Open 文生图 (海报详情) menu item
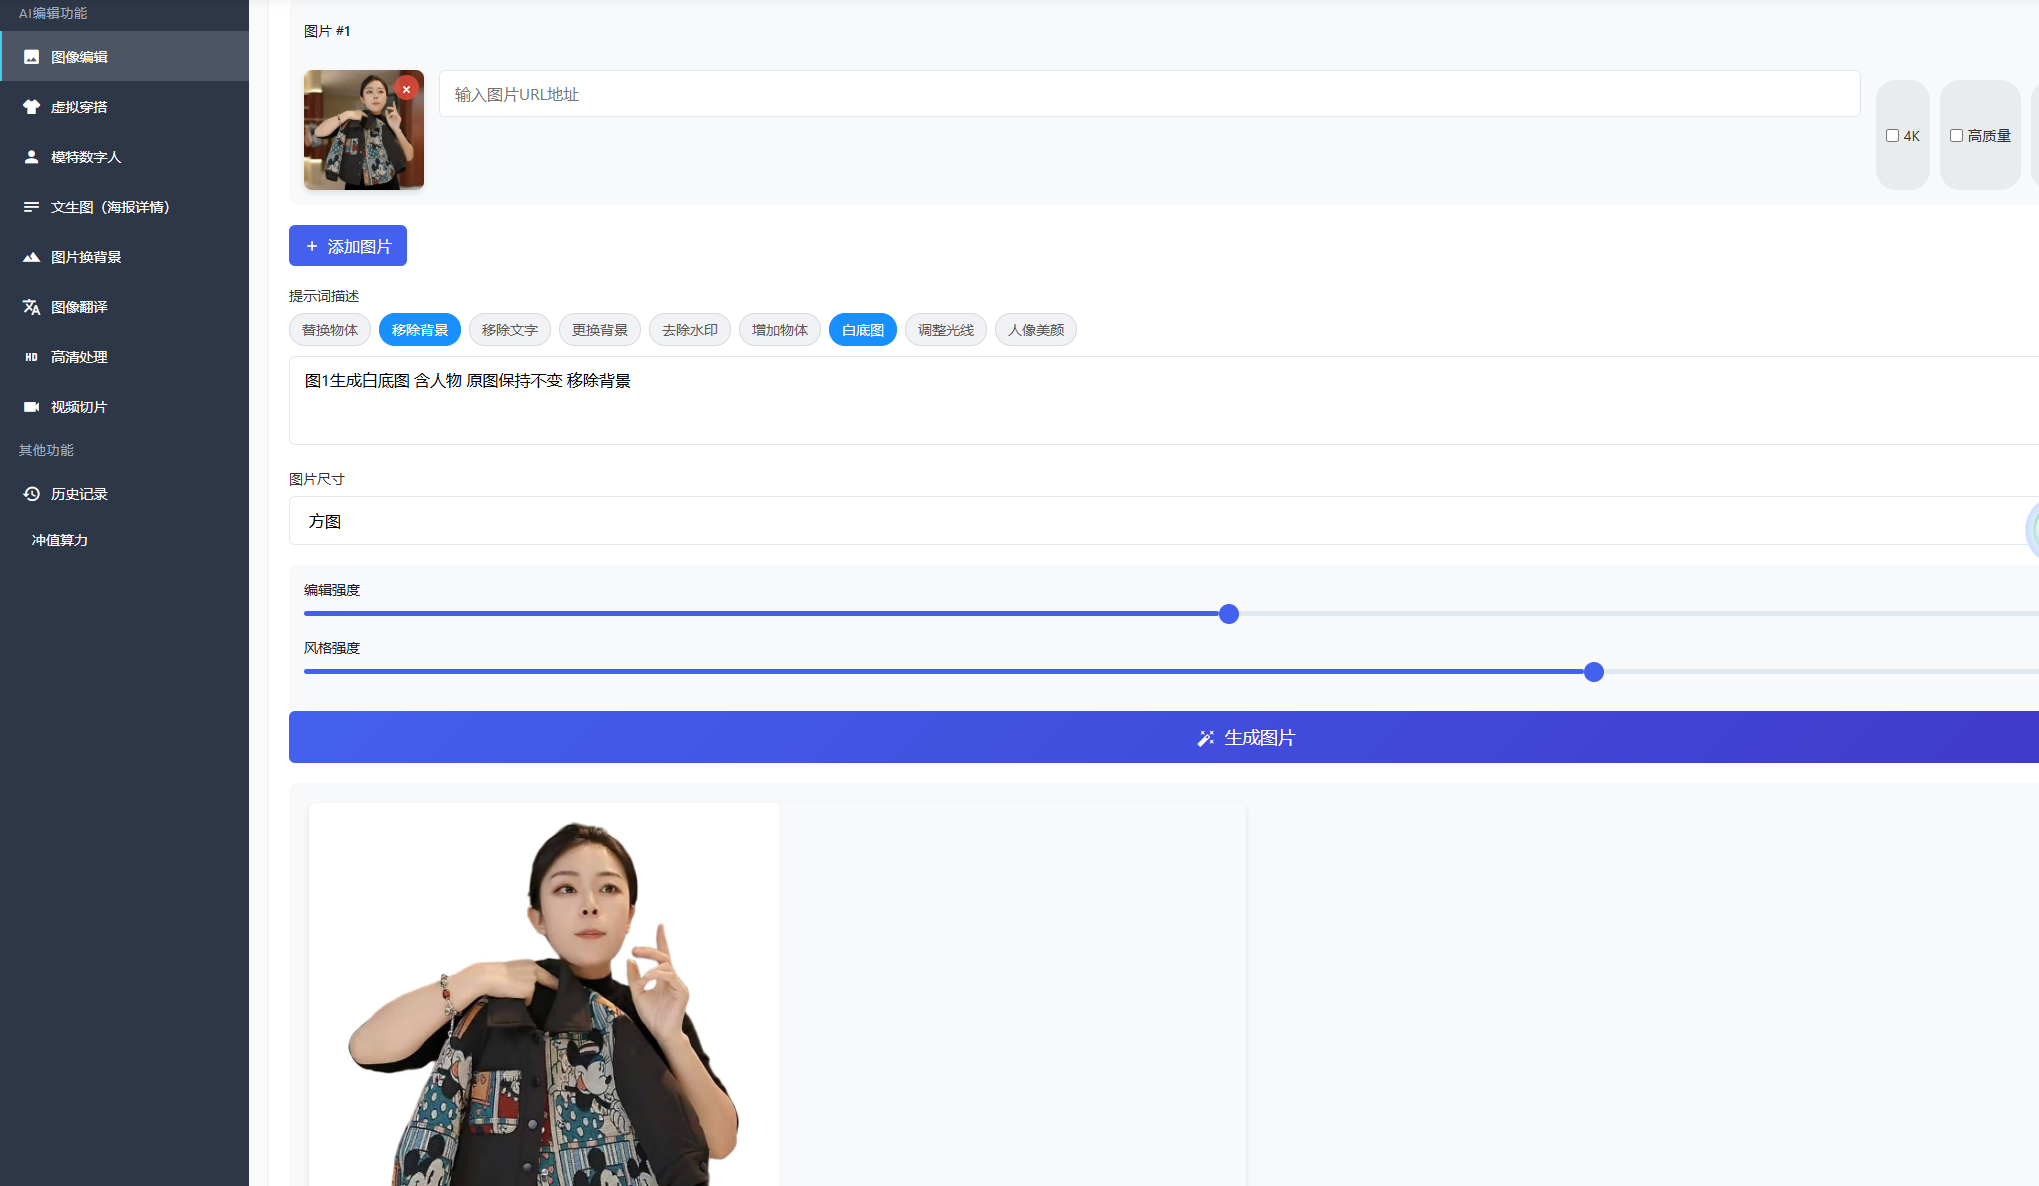 point(110,207)
